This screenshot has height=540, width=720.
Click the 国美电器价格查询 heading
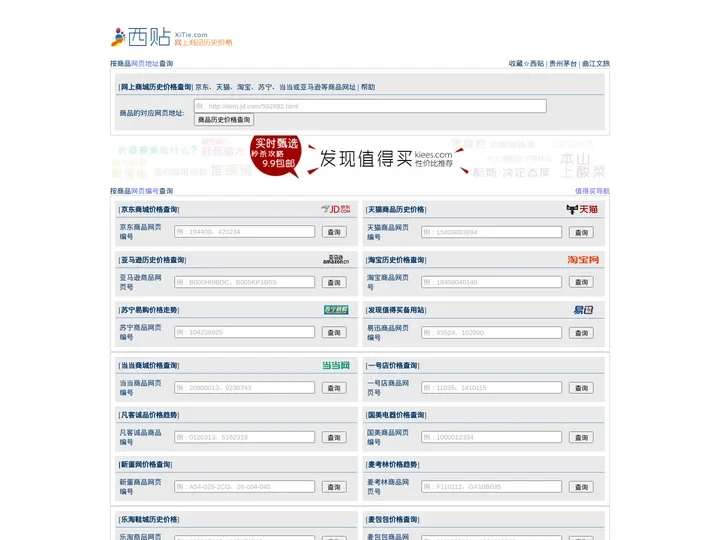coord(396,415)
